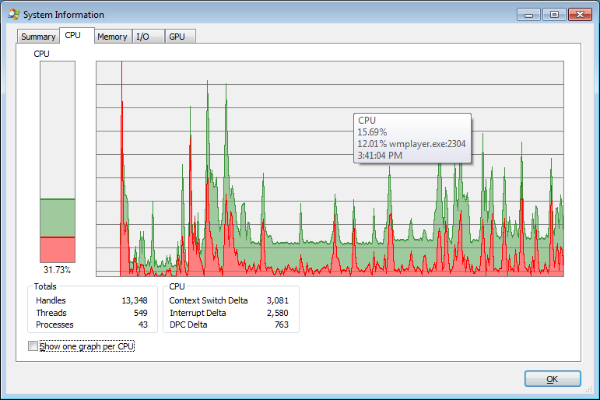Switch to the Summary tab
This screenshot has width=600, height=400.
[x=38, y=37]
